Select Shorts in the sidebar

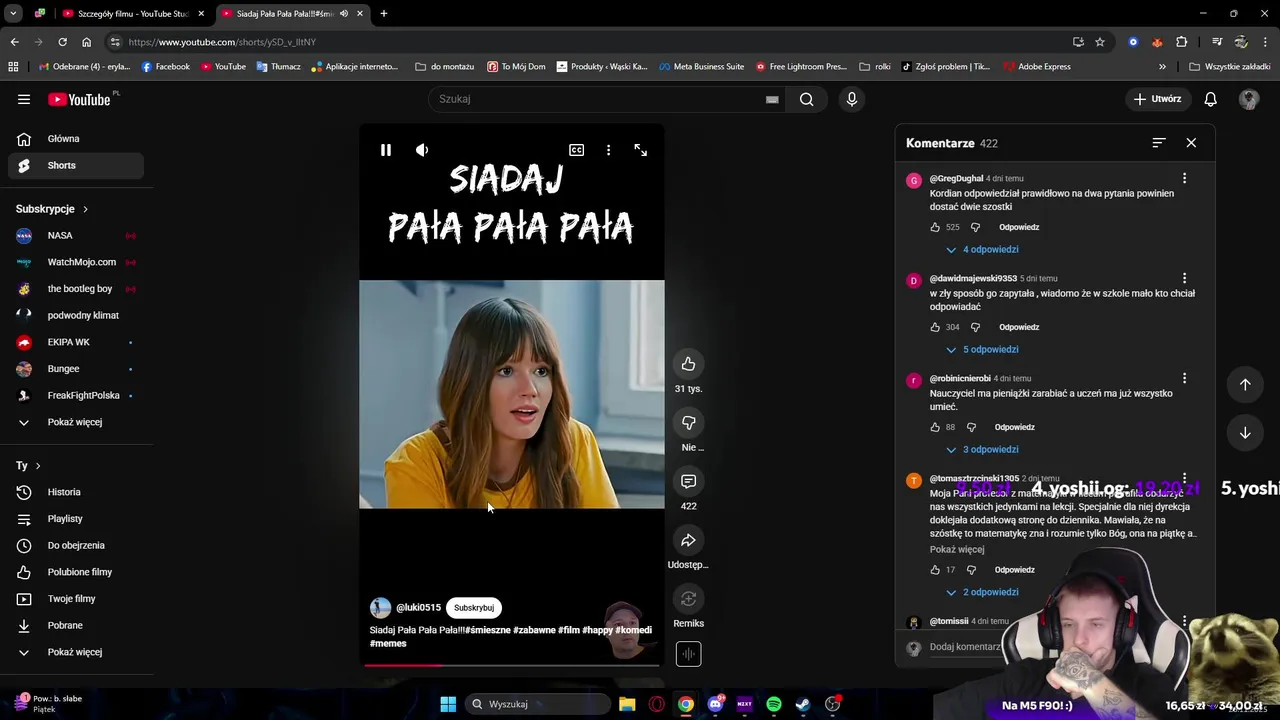point(76,165)
